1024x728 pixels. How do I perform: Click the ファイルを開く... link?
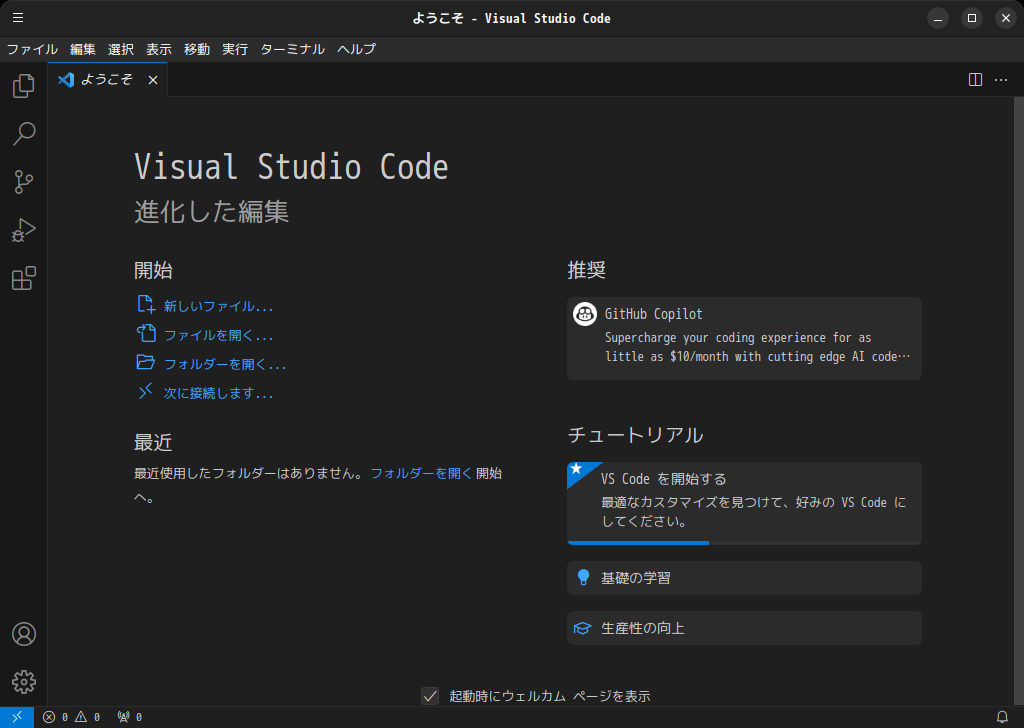(x=218, y=335)
